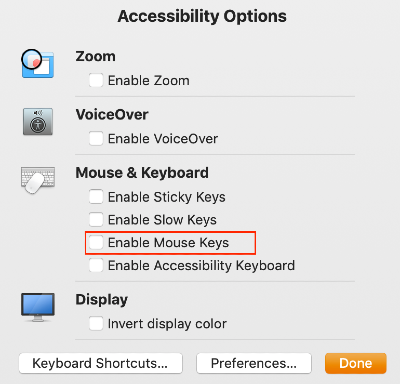Click the VoiceOver accessibility icon
Viewport: 400px width, 384px height.
coord(38,121)
